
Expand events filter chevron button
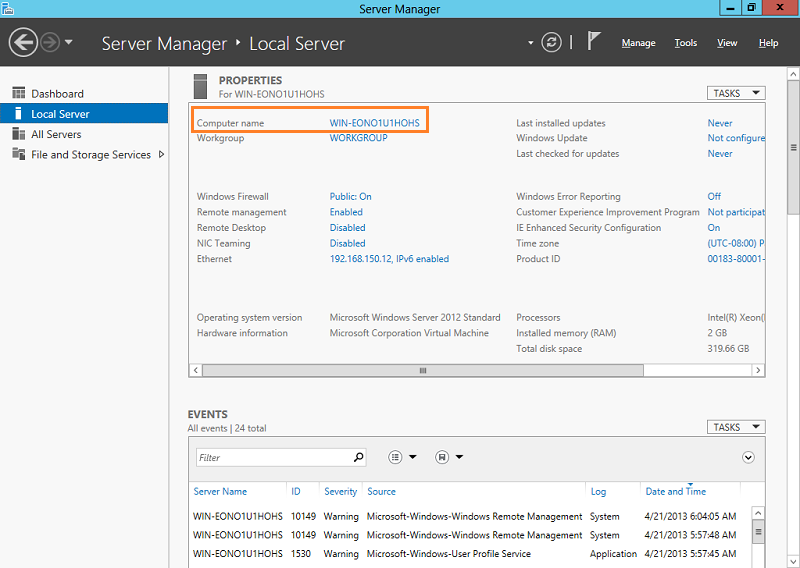coord(748,457)
